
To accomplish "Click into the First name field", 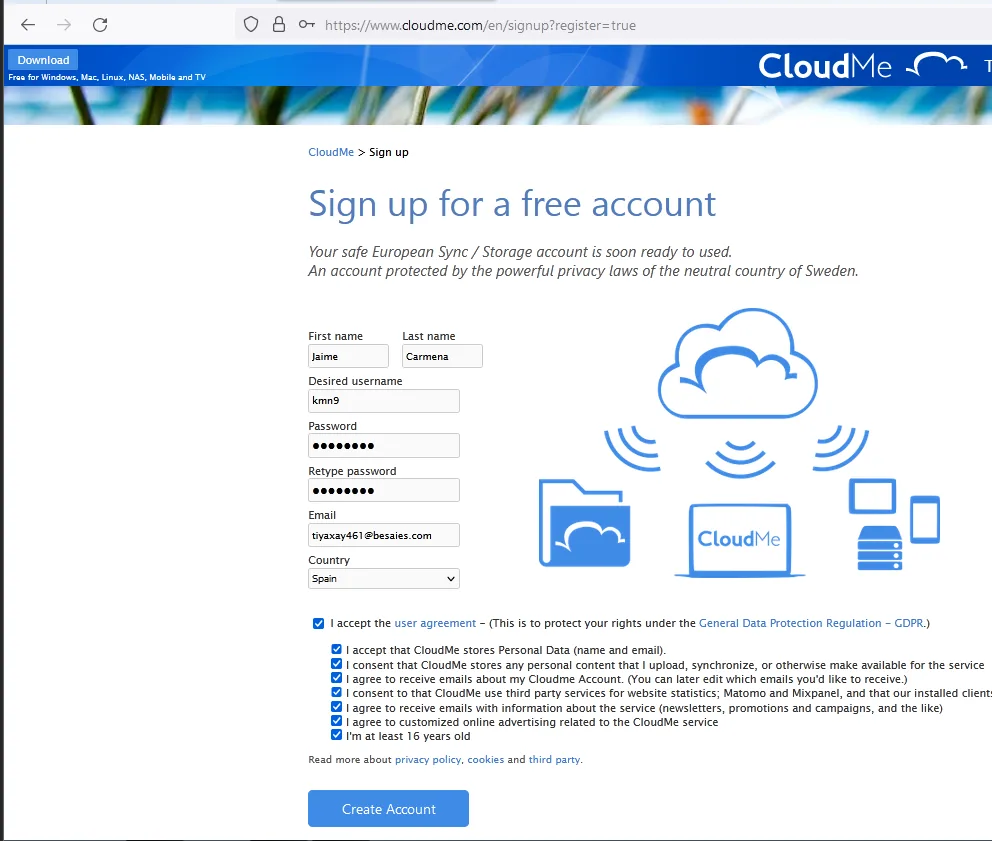I will [x=348, y=356].
